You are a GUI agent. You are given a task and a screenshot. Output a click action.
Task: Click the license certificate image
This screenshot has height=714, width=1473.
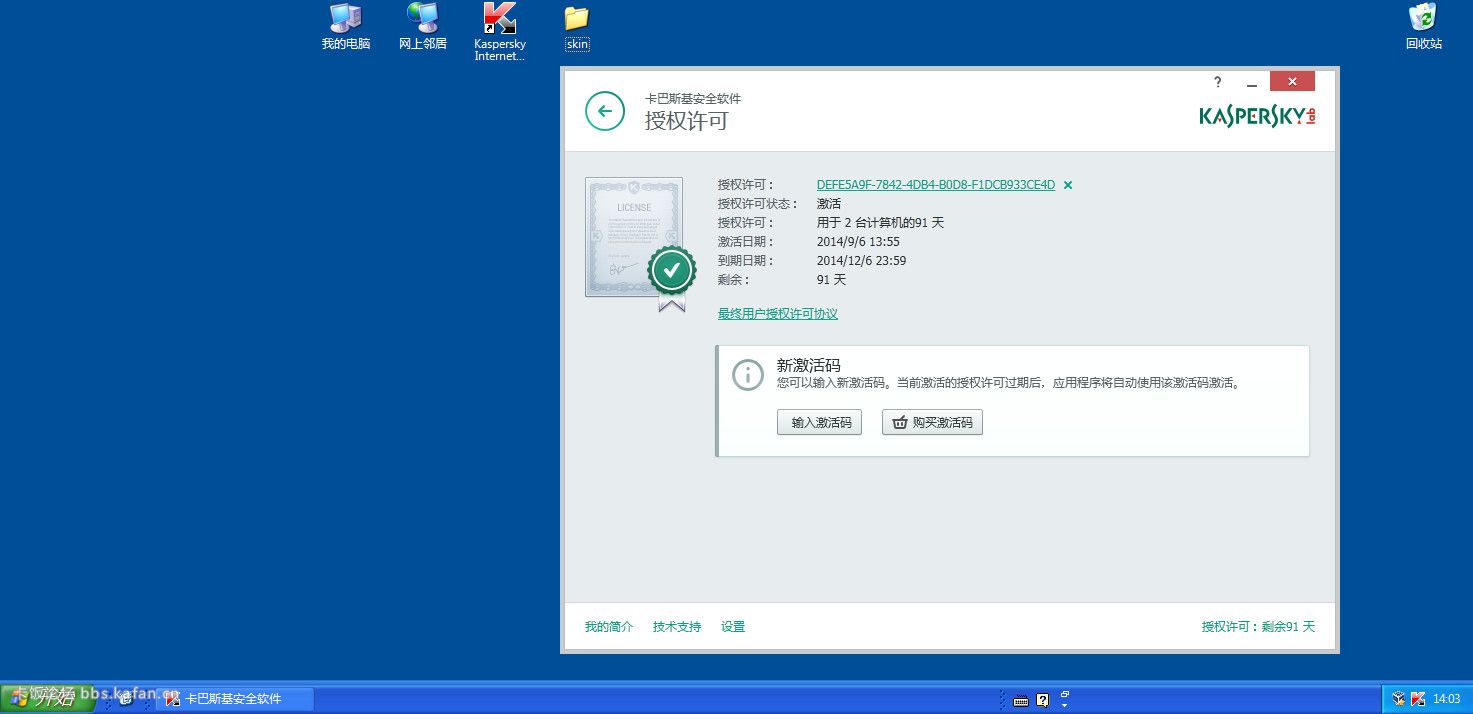click(x=640, y=243)
